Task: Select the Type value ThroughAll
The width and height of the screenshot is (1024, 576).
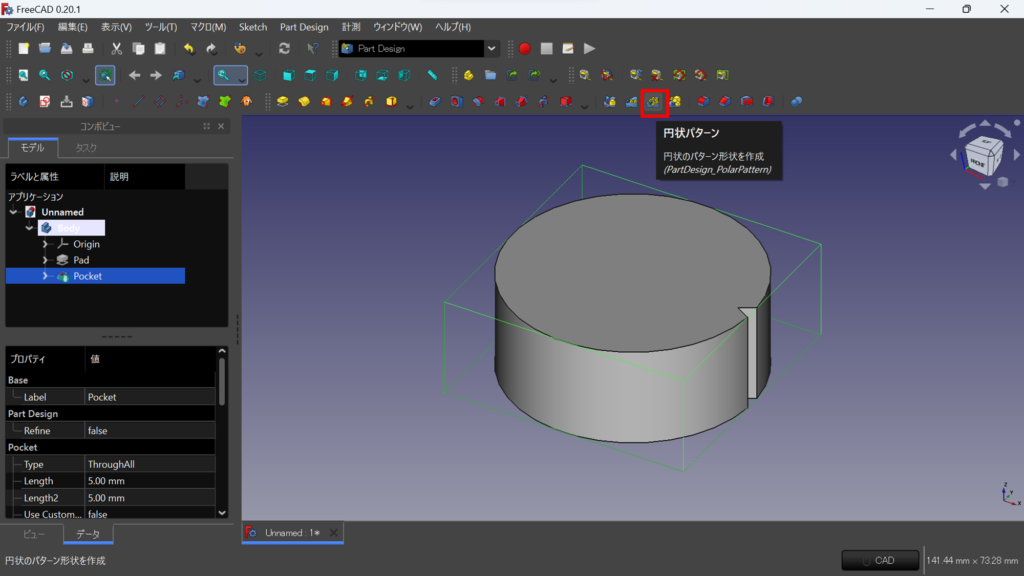Action: click(x=150, y=464)
